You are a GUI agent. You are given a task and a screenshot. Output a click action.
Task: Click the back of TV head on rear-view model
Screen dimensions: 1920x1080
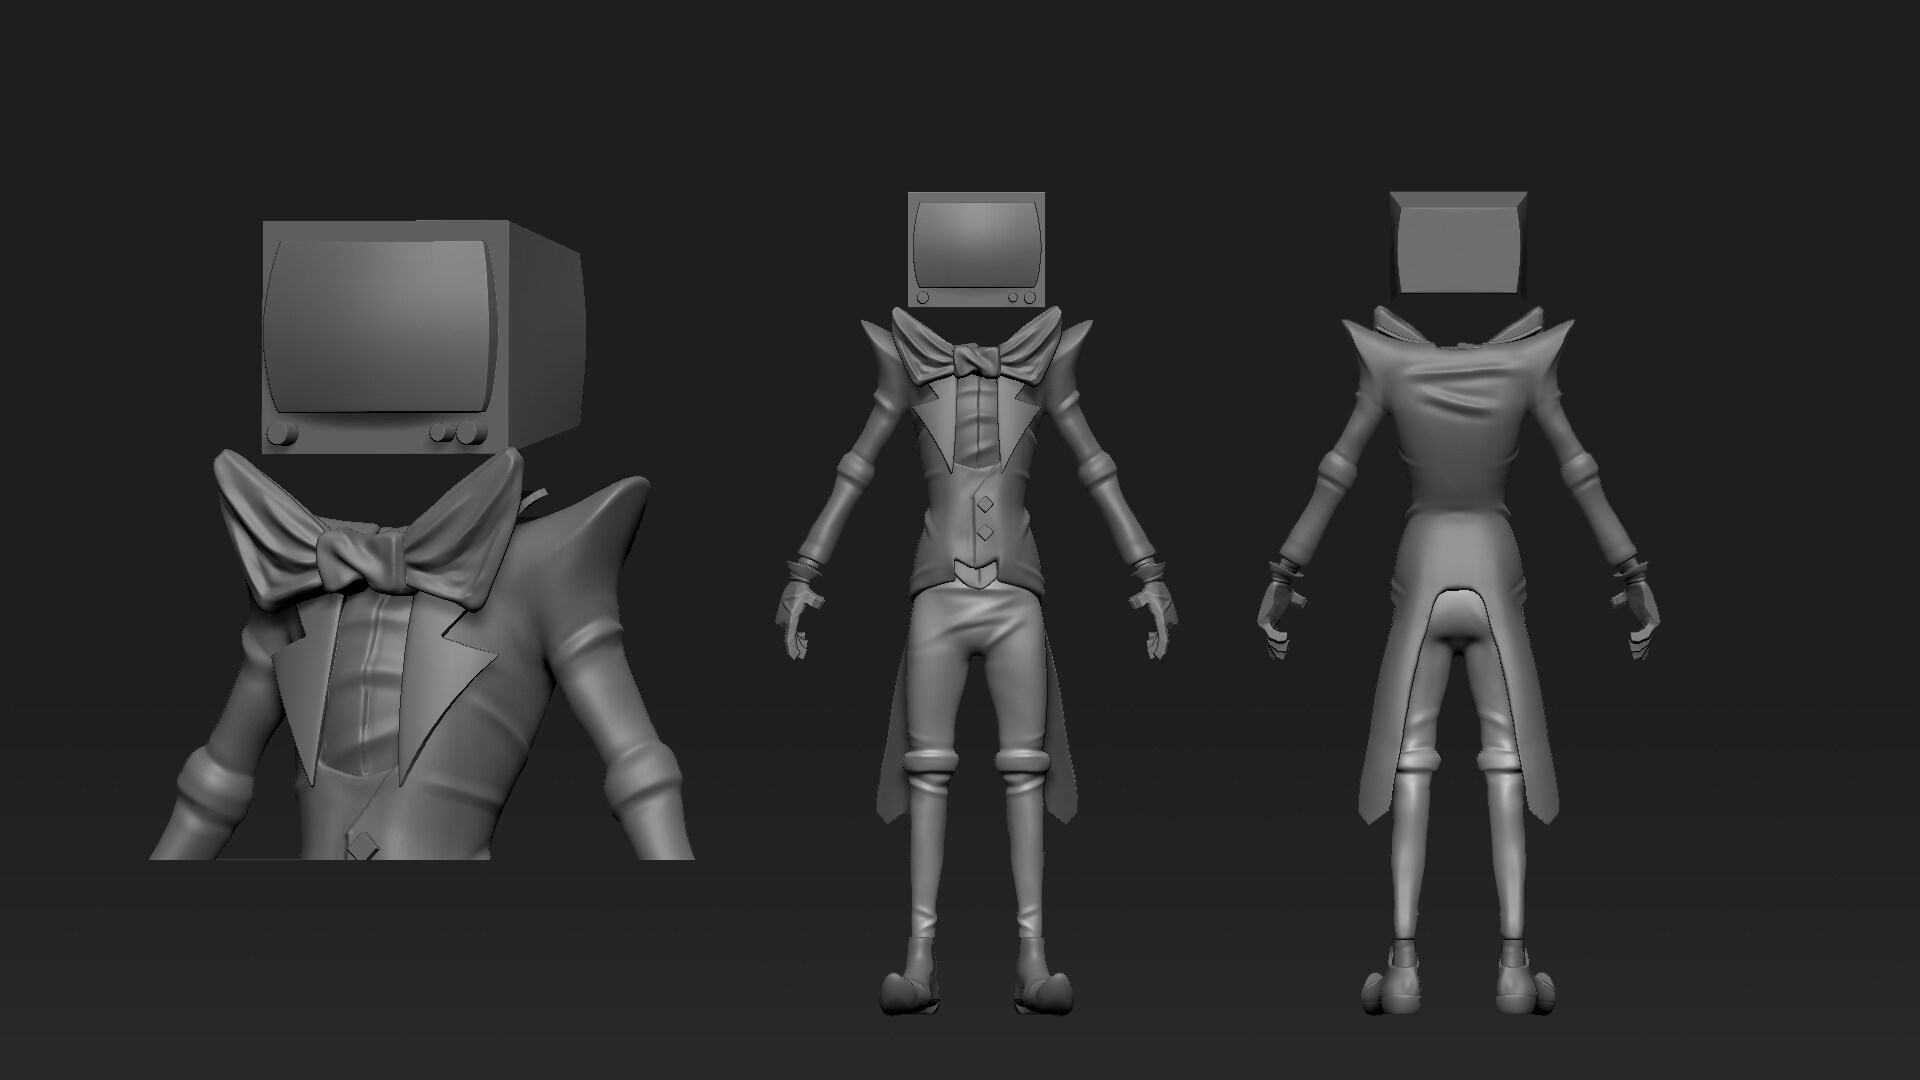[1456, 250]
